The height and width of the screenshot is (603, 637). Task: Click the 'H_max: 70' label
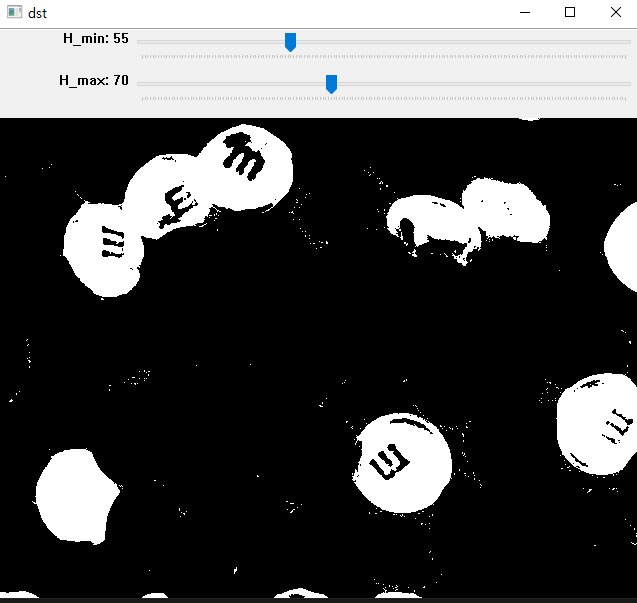tap(94, 80)
